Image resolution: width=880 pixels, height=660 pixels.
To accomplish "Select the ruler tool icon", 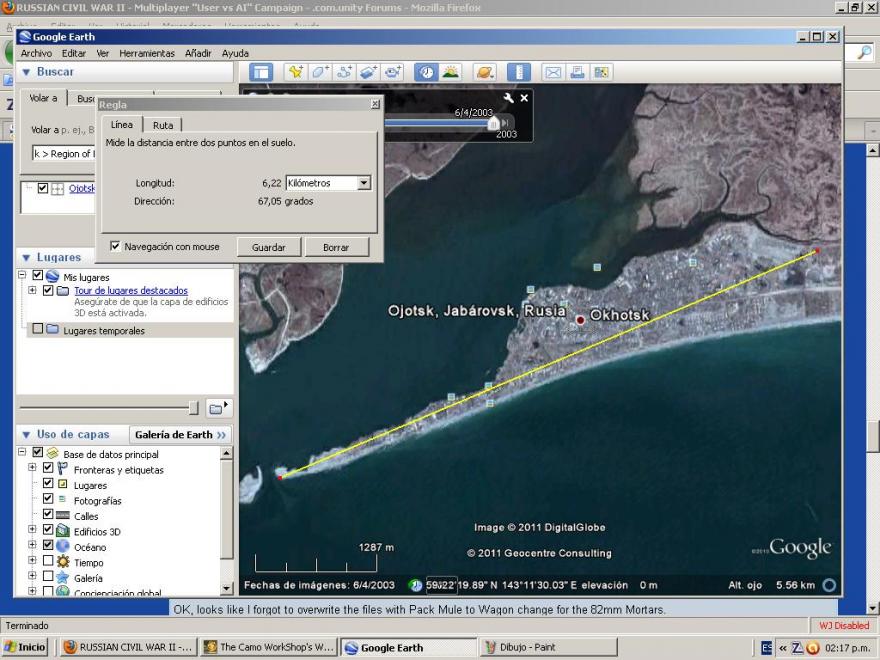I will [x=517, y=72].
